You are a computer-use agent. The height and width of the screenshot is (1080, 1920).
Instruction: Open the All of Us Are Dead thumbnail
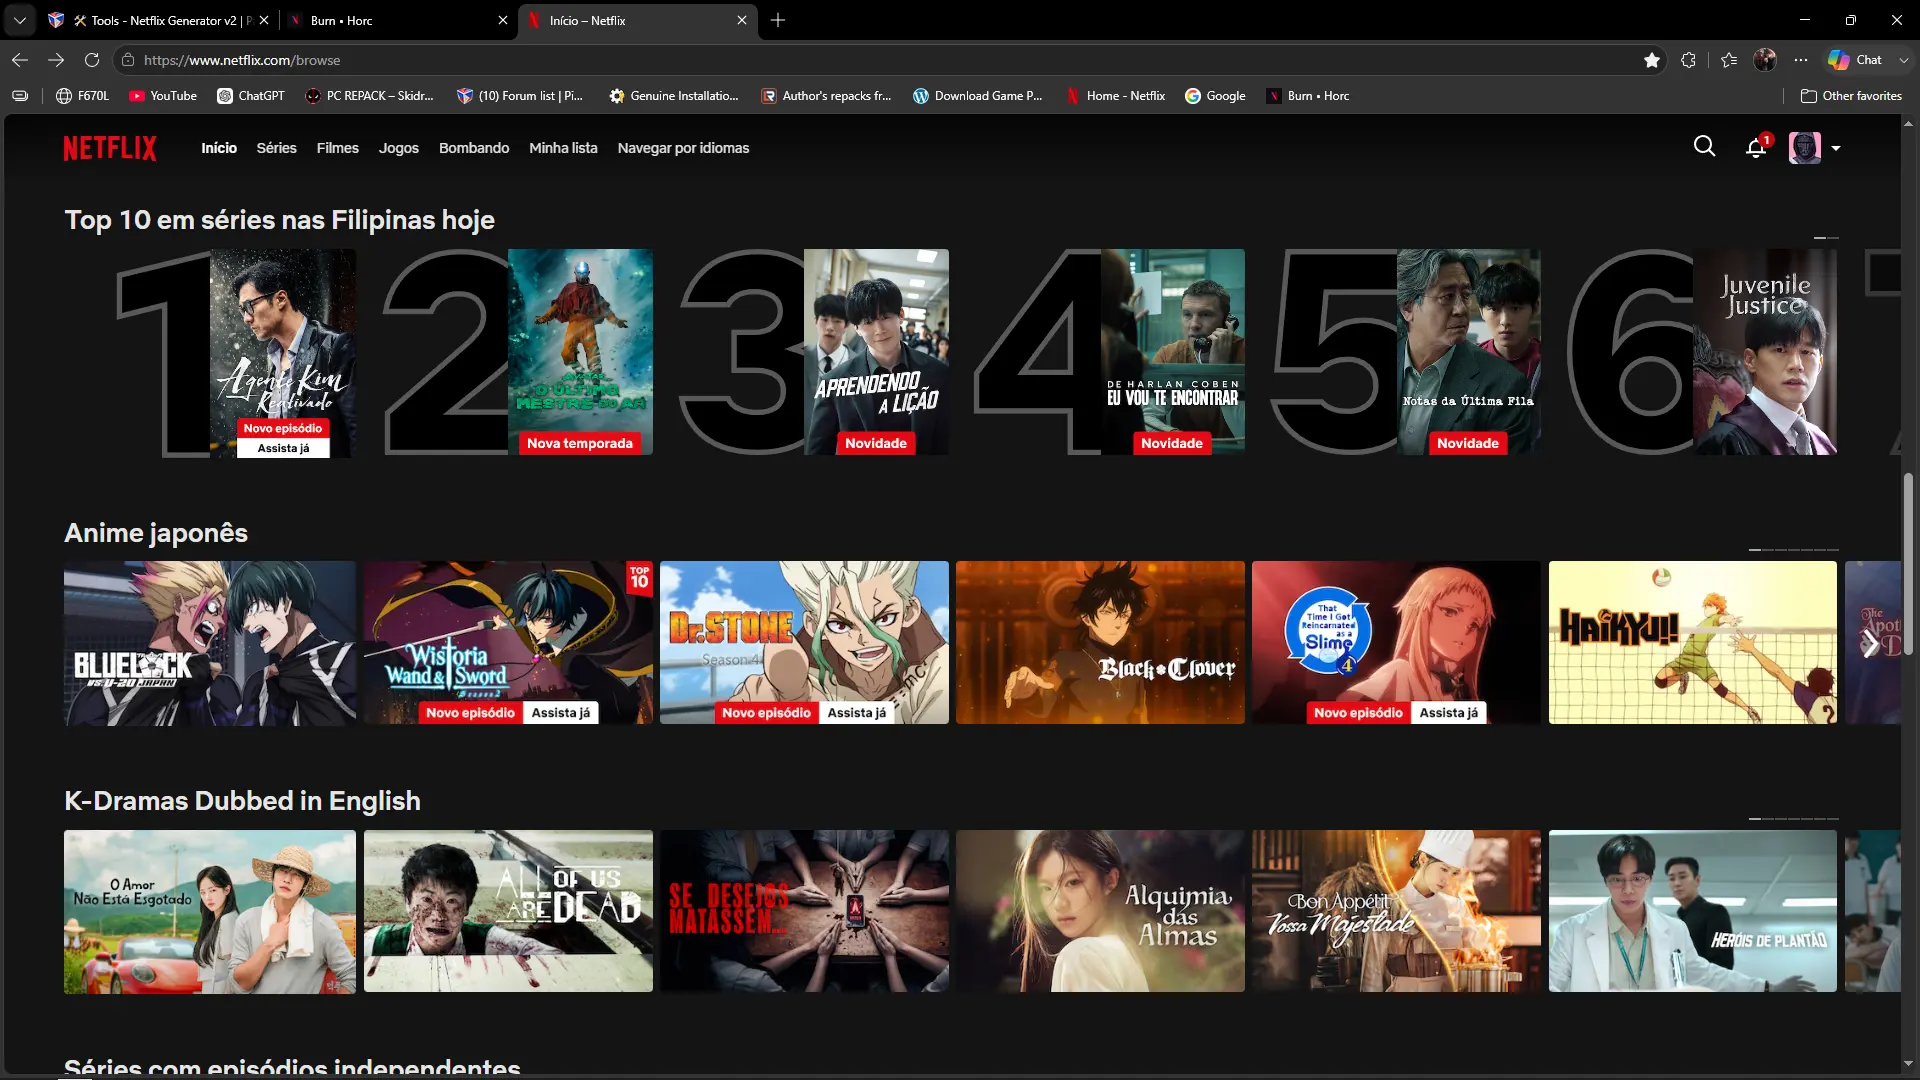pos(508,911)
